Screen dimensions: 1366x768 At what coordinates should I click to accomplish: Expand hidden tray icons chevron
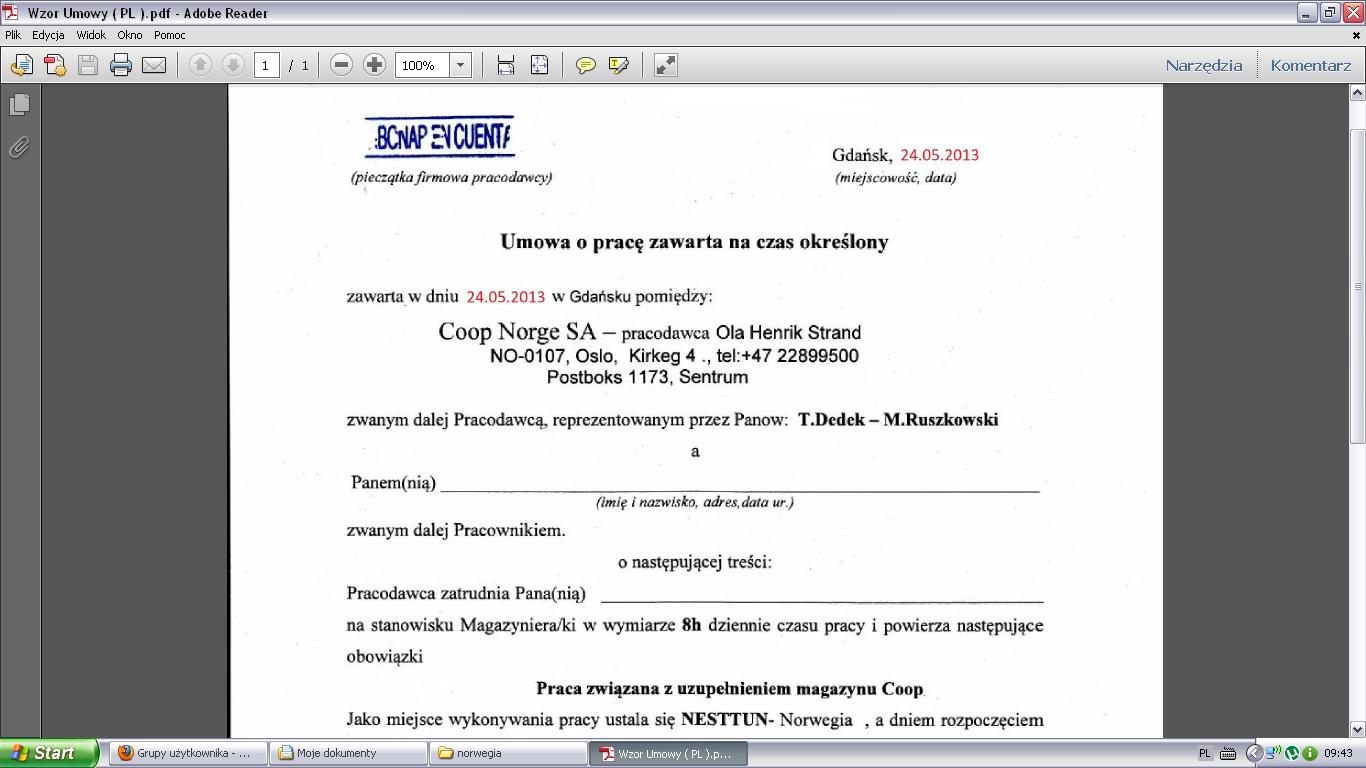pos(1254,753)
